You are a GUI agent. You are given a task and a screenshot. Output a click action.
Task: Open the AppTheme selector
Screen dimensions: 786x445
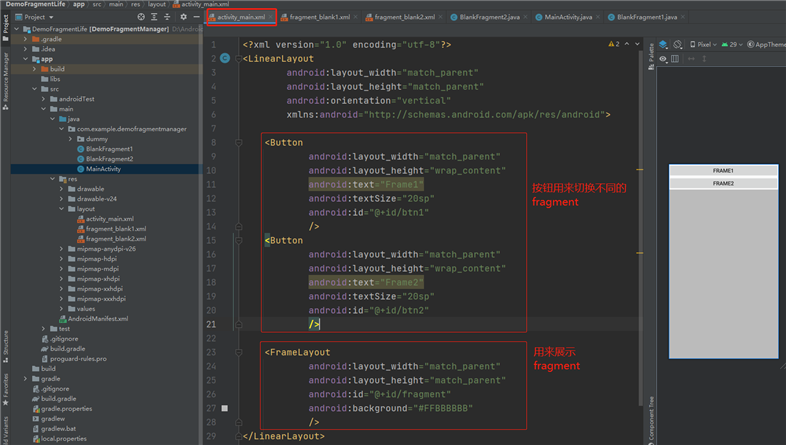point(766,45)
